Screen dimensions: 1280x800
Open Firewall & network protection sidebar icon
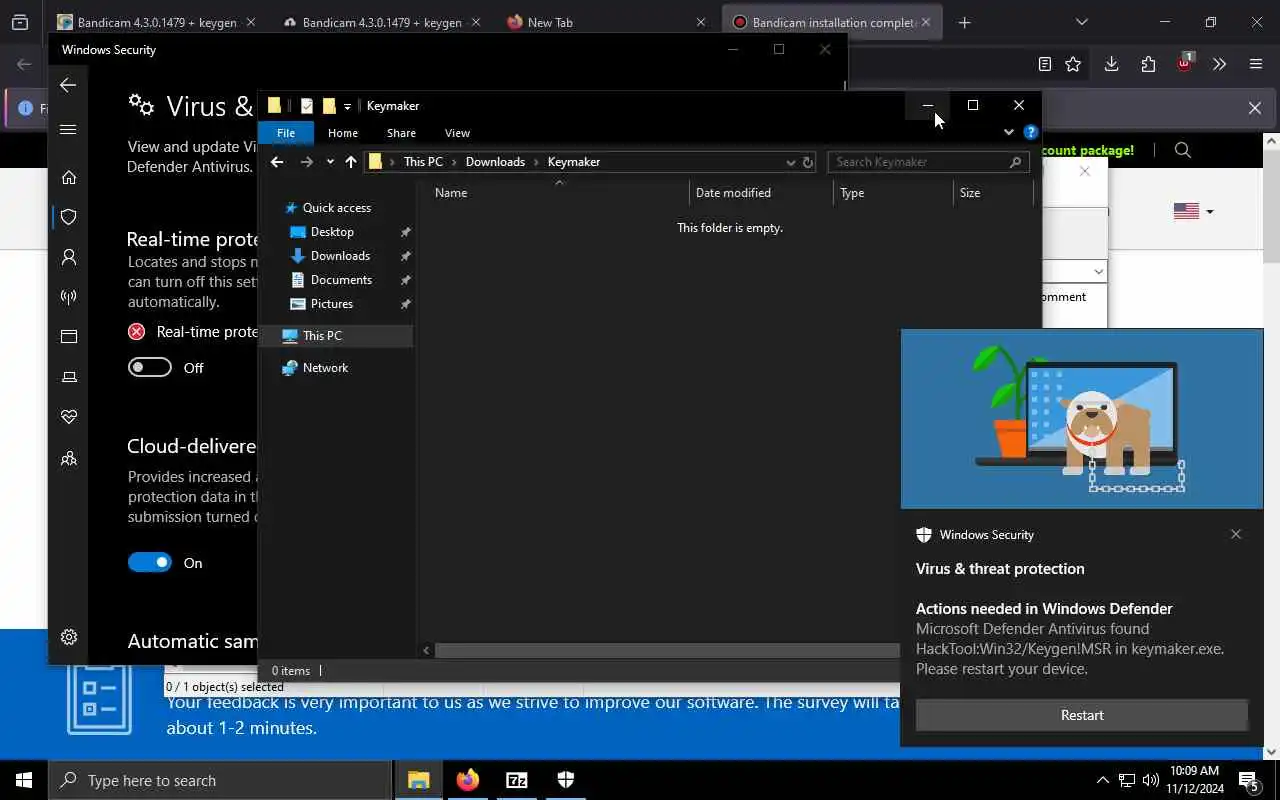tap(69, 297)
